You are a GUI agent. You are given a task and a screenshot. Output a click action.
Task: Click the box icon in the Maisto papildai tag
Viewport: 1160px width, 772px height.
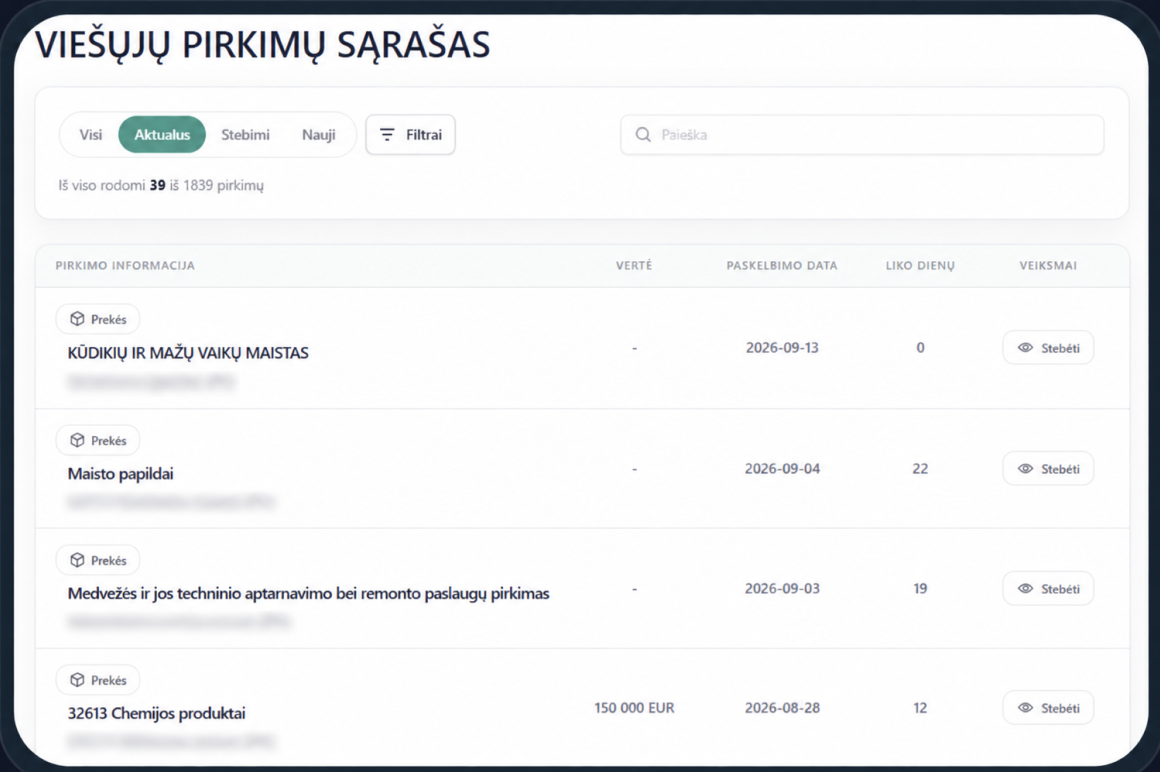(x=77, y=440)
